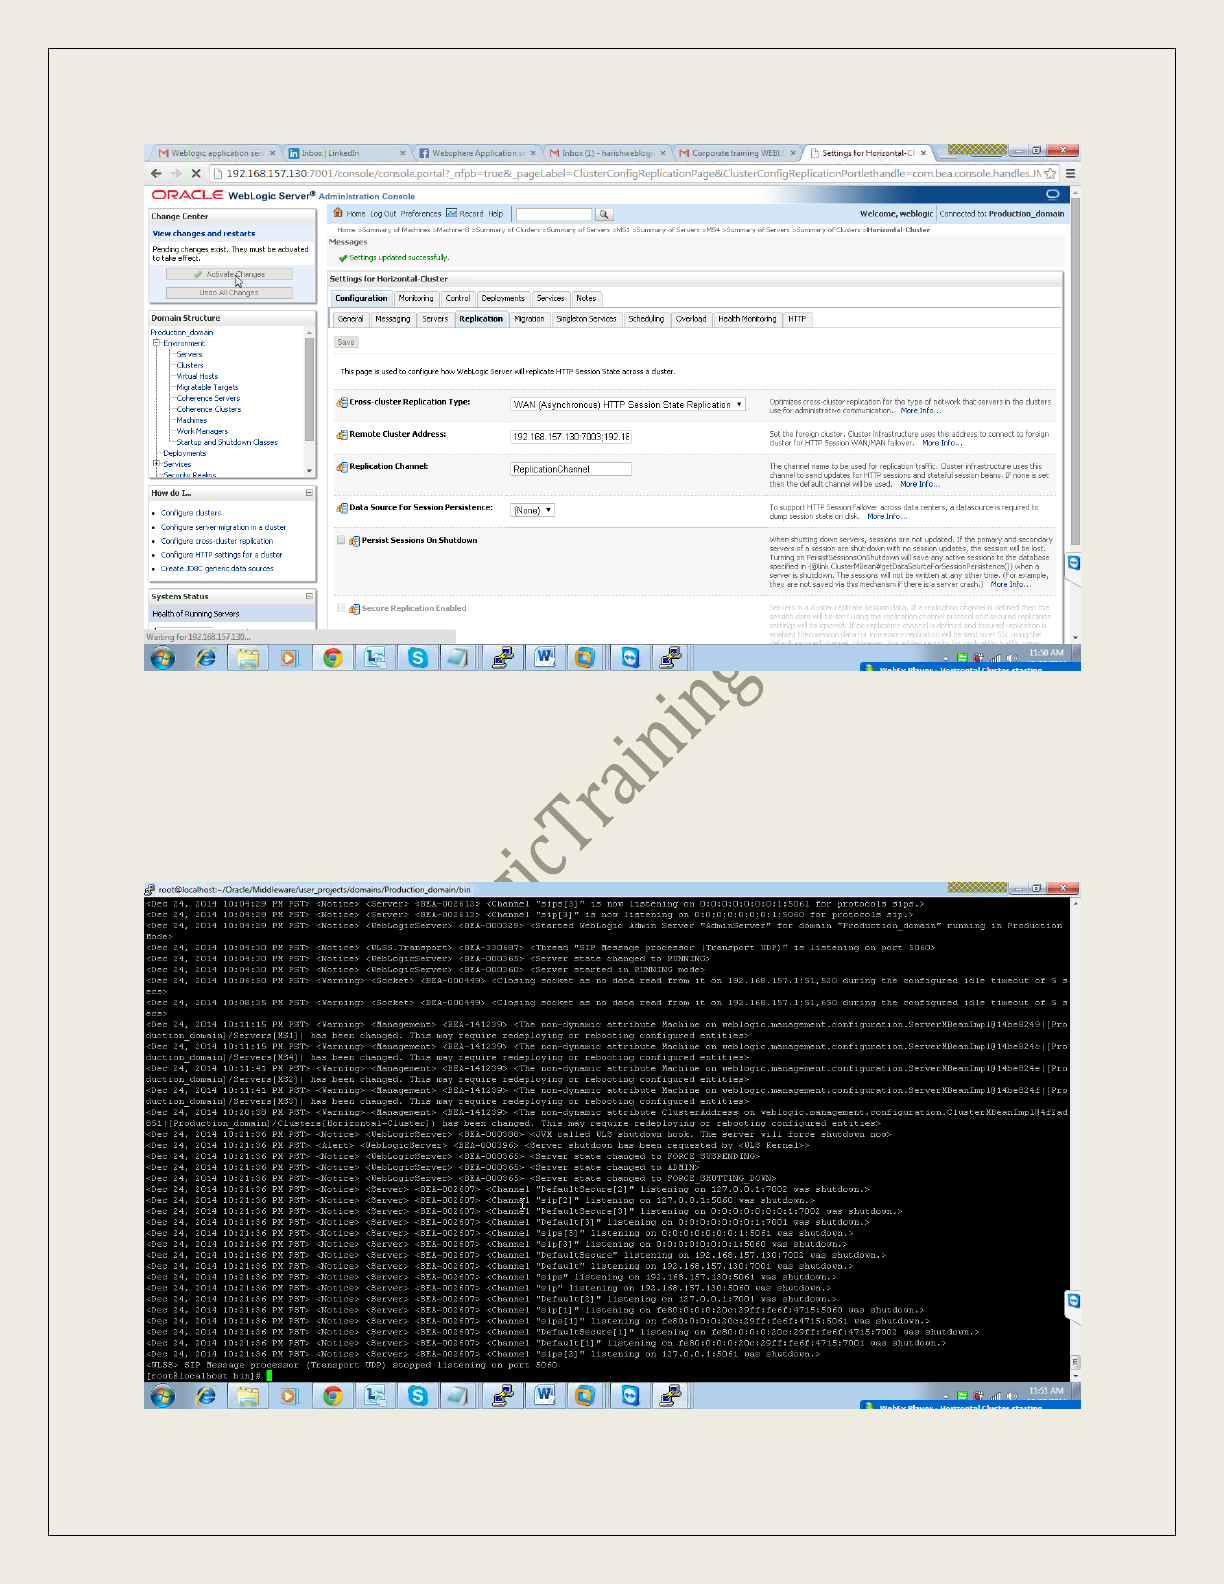Click into the Replication Channel text field
Screen dimensions: 1224x1584
coord(571,469)
